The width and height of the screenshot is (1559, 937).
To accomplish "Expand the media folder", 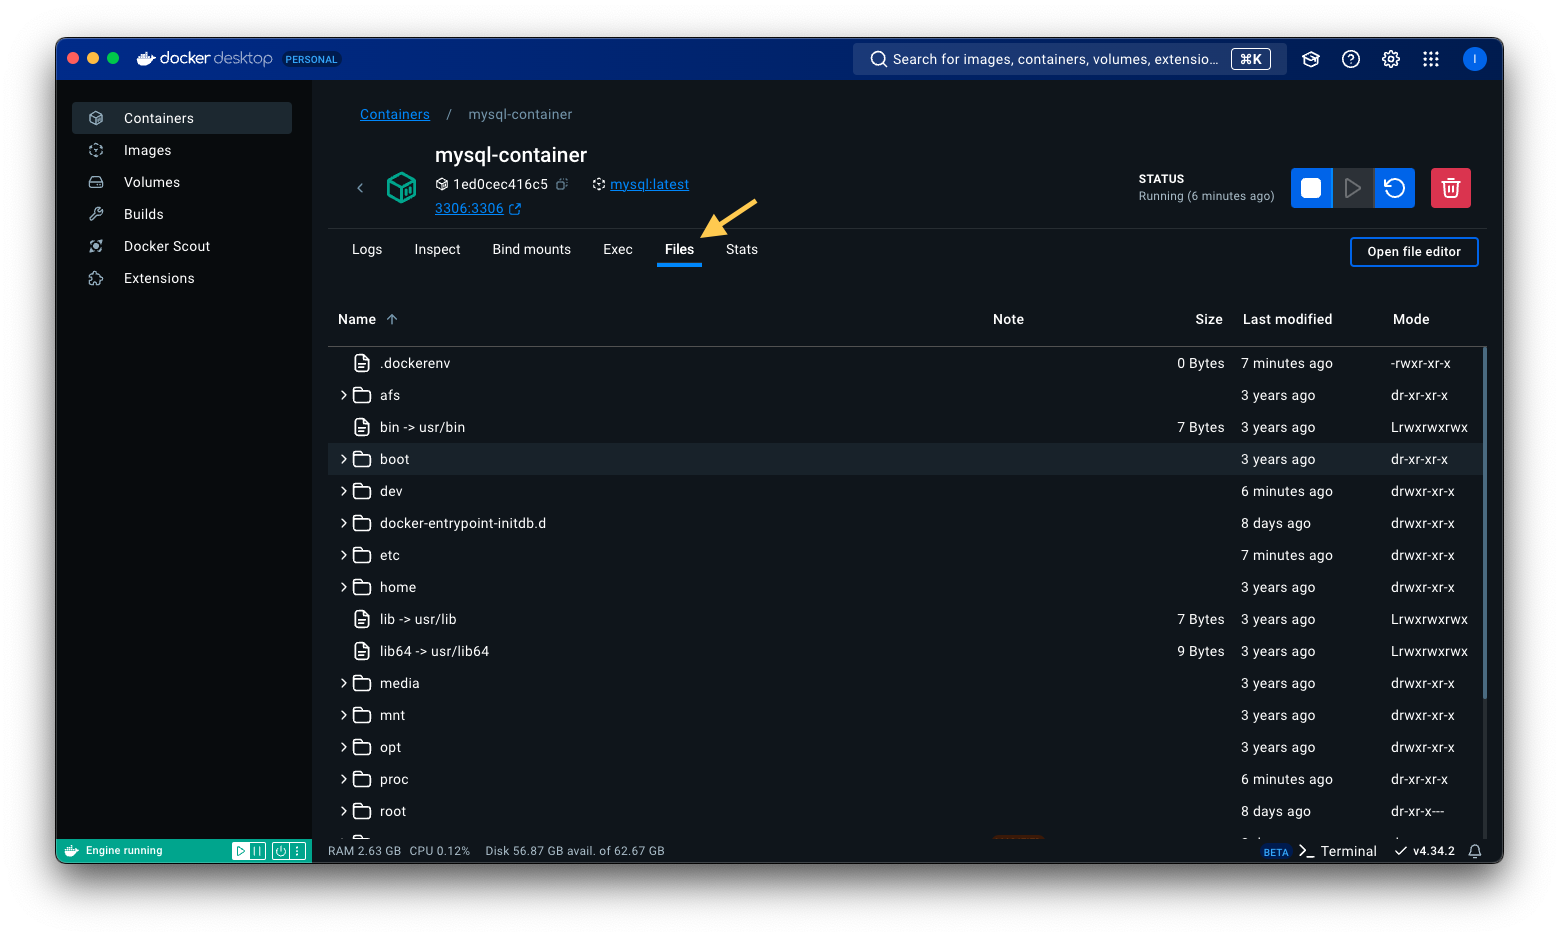I will (343, 683).
